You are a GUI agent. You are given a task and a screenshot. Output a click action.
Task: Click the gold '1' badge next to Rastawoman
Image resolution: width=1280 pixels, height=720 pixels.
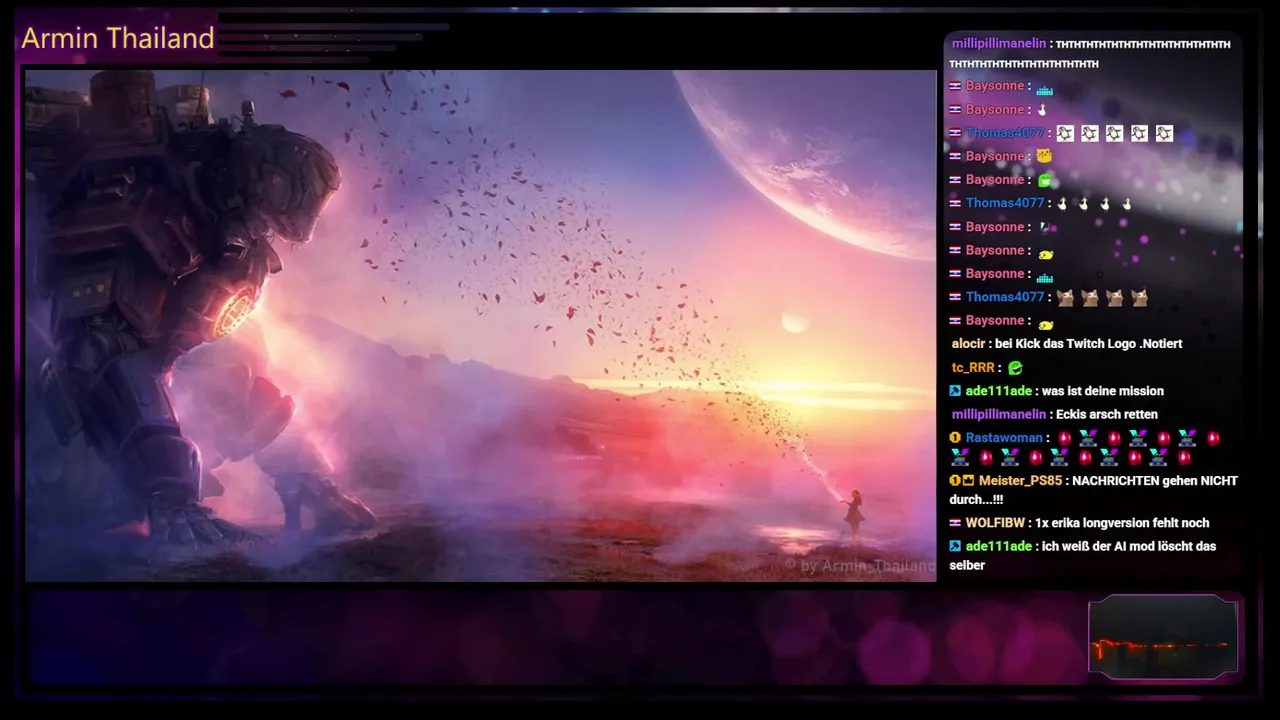(955, 438)
